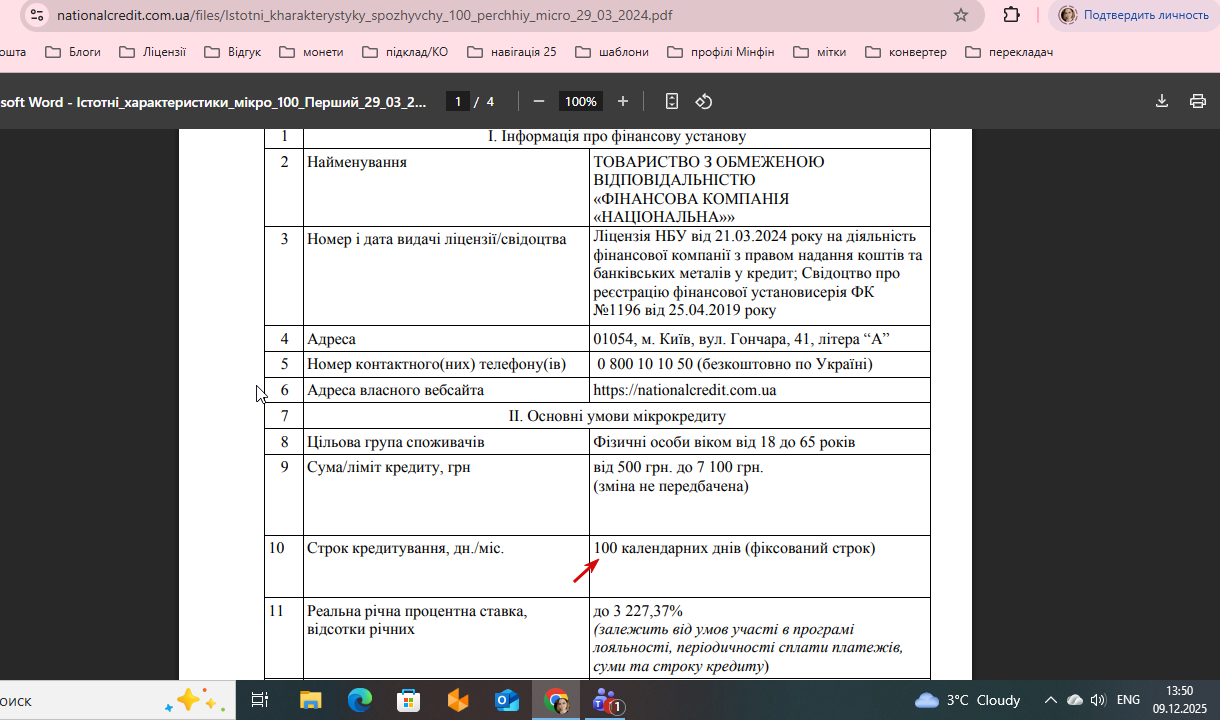Open the orange app icon in taskbar
This screenshot has width=1220, height=720.
point(458,701)
